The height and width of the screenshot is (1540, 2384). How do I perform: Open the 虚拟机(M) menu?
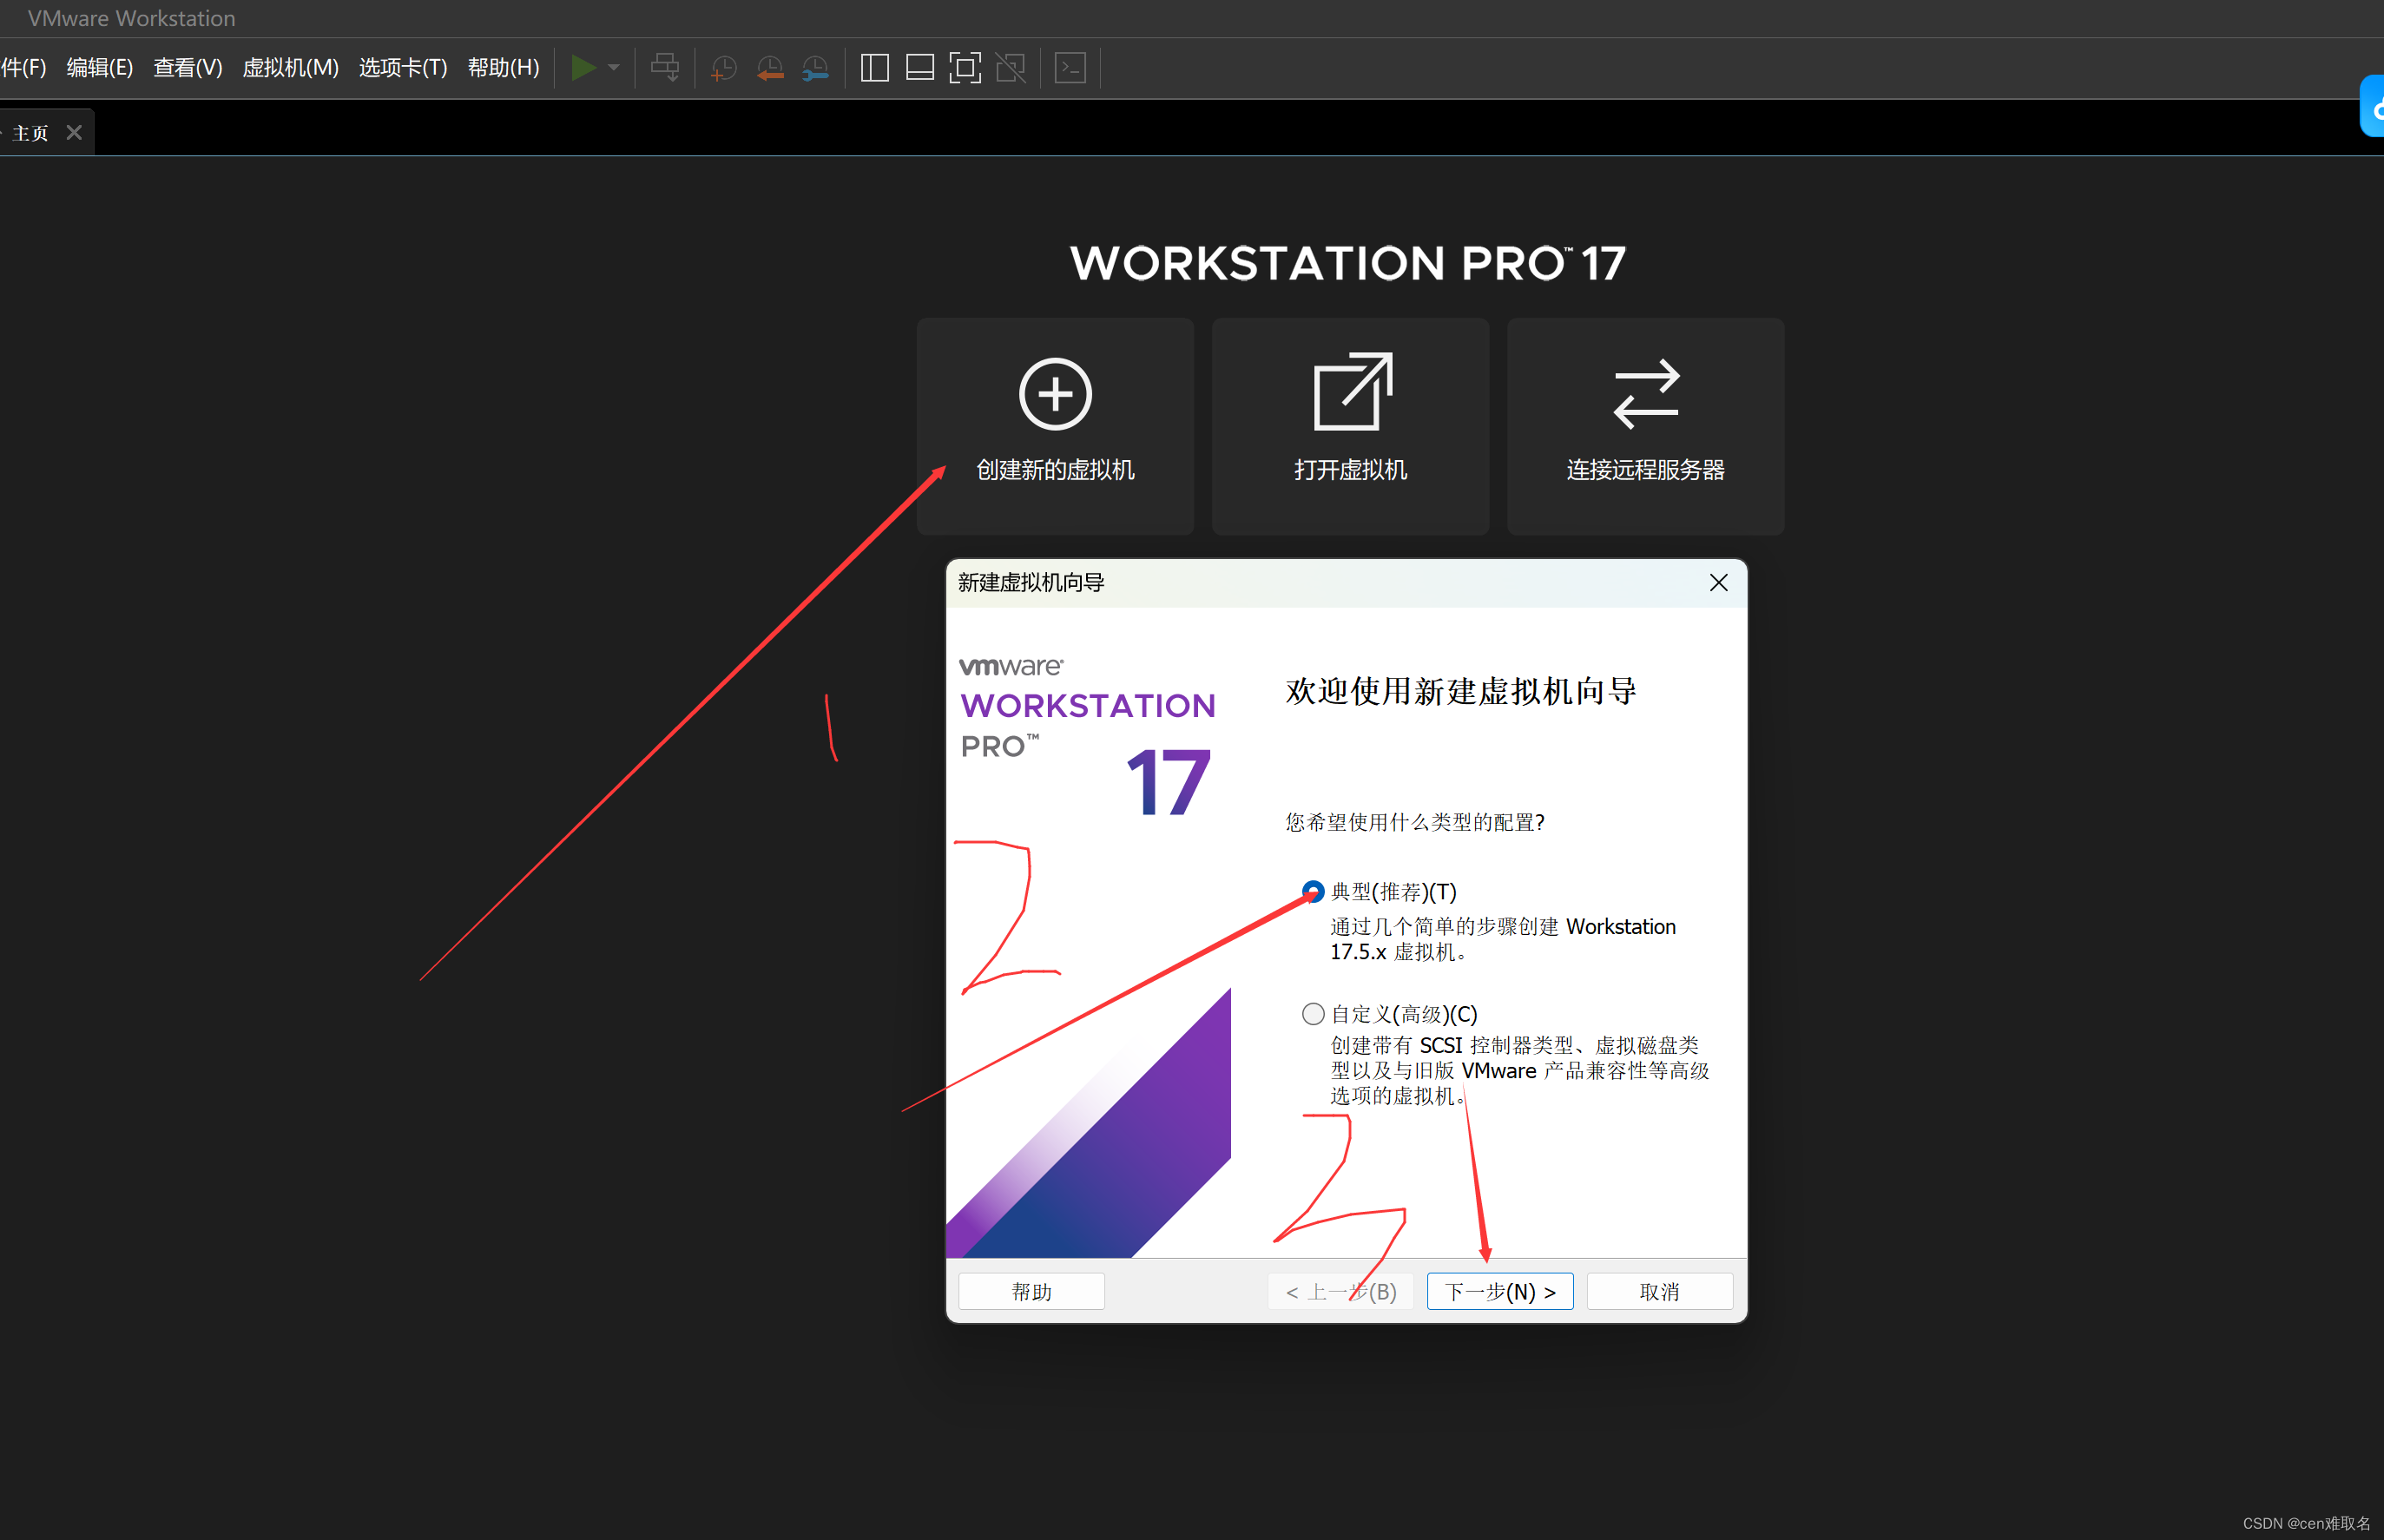(x=290, y=68)
